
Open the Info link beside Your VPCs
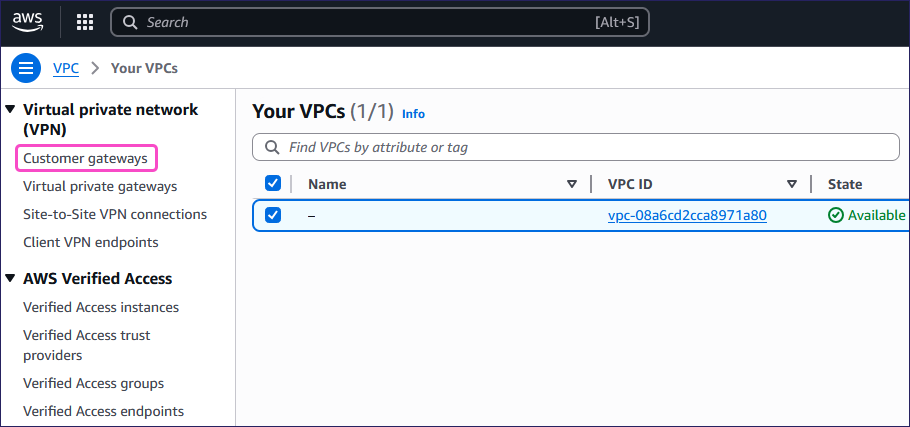(413, 114)
